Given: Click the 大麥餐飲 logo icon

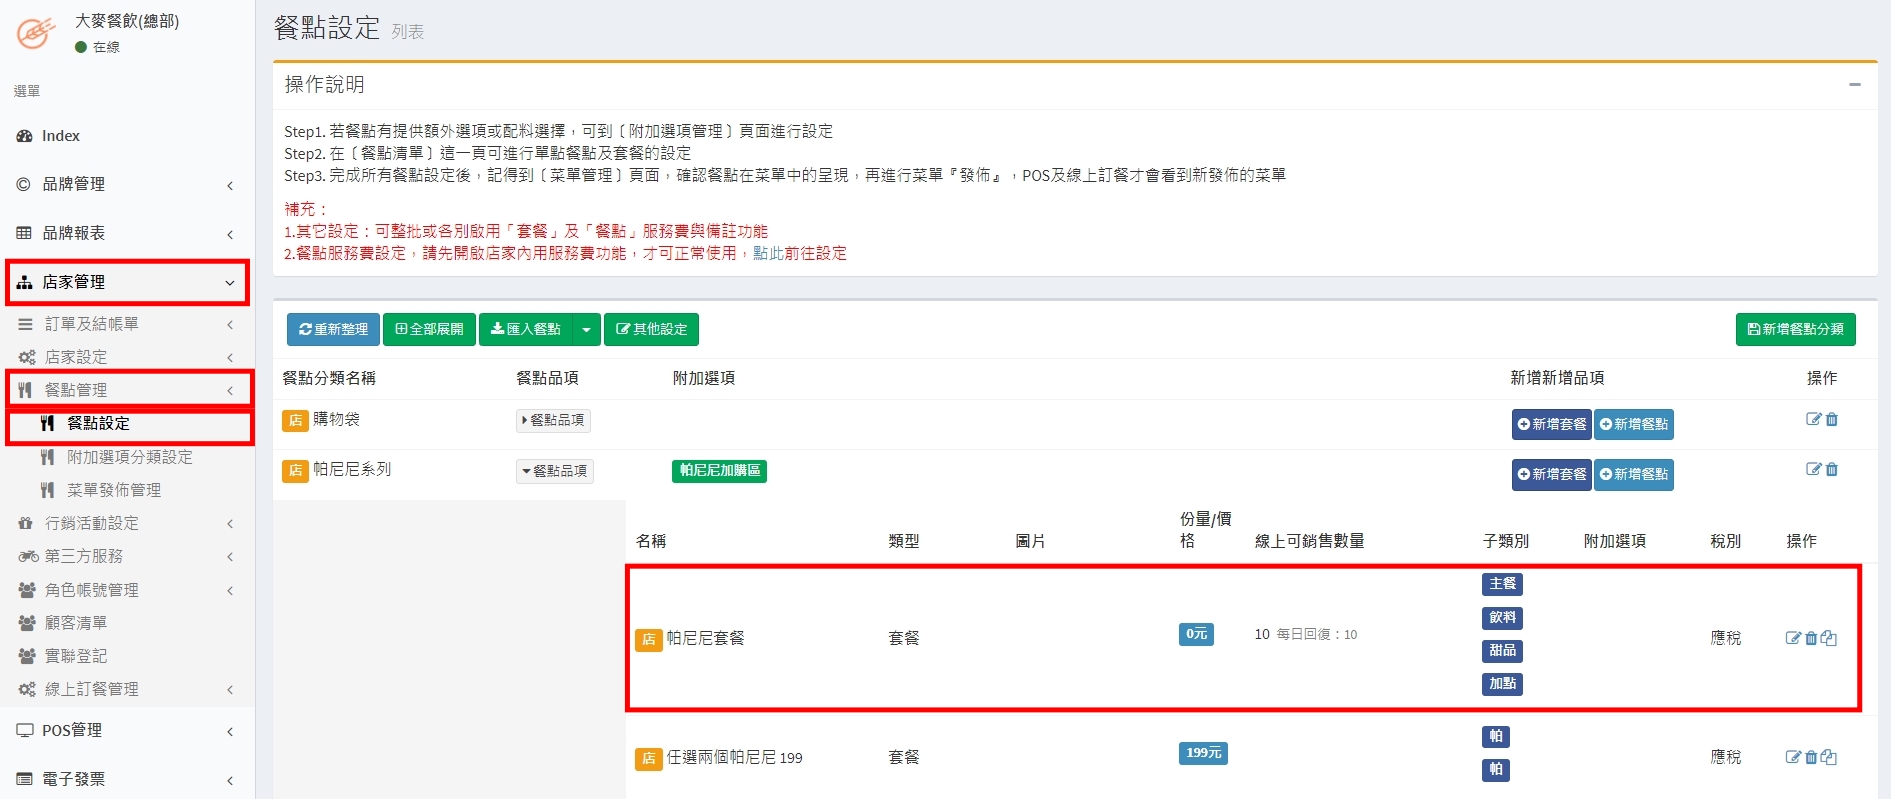Looking at the screenshot, I should coord(36,33).
